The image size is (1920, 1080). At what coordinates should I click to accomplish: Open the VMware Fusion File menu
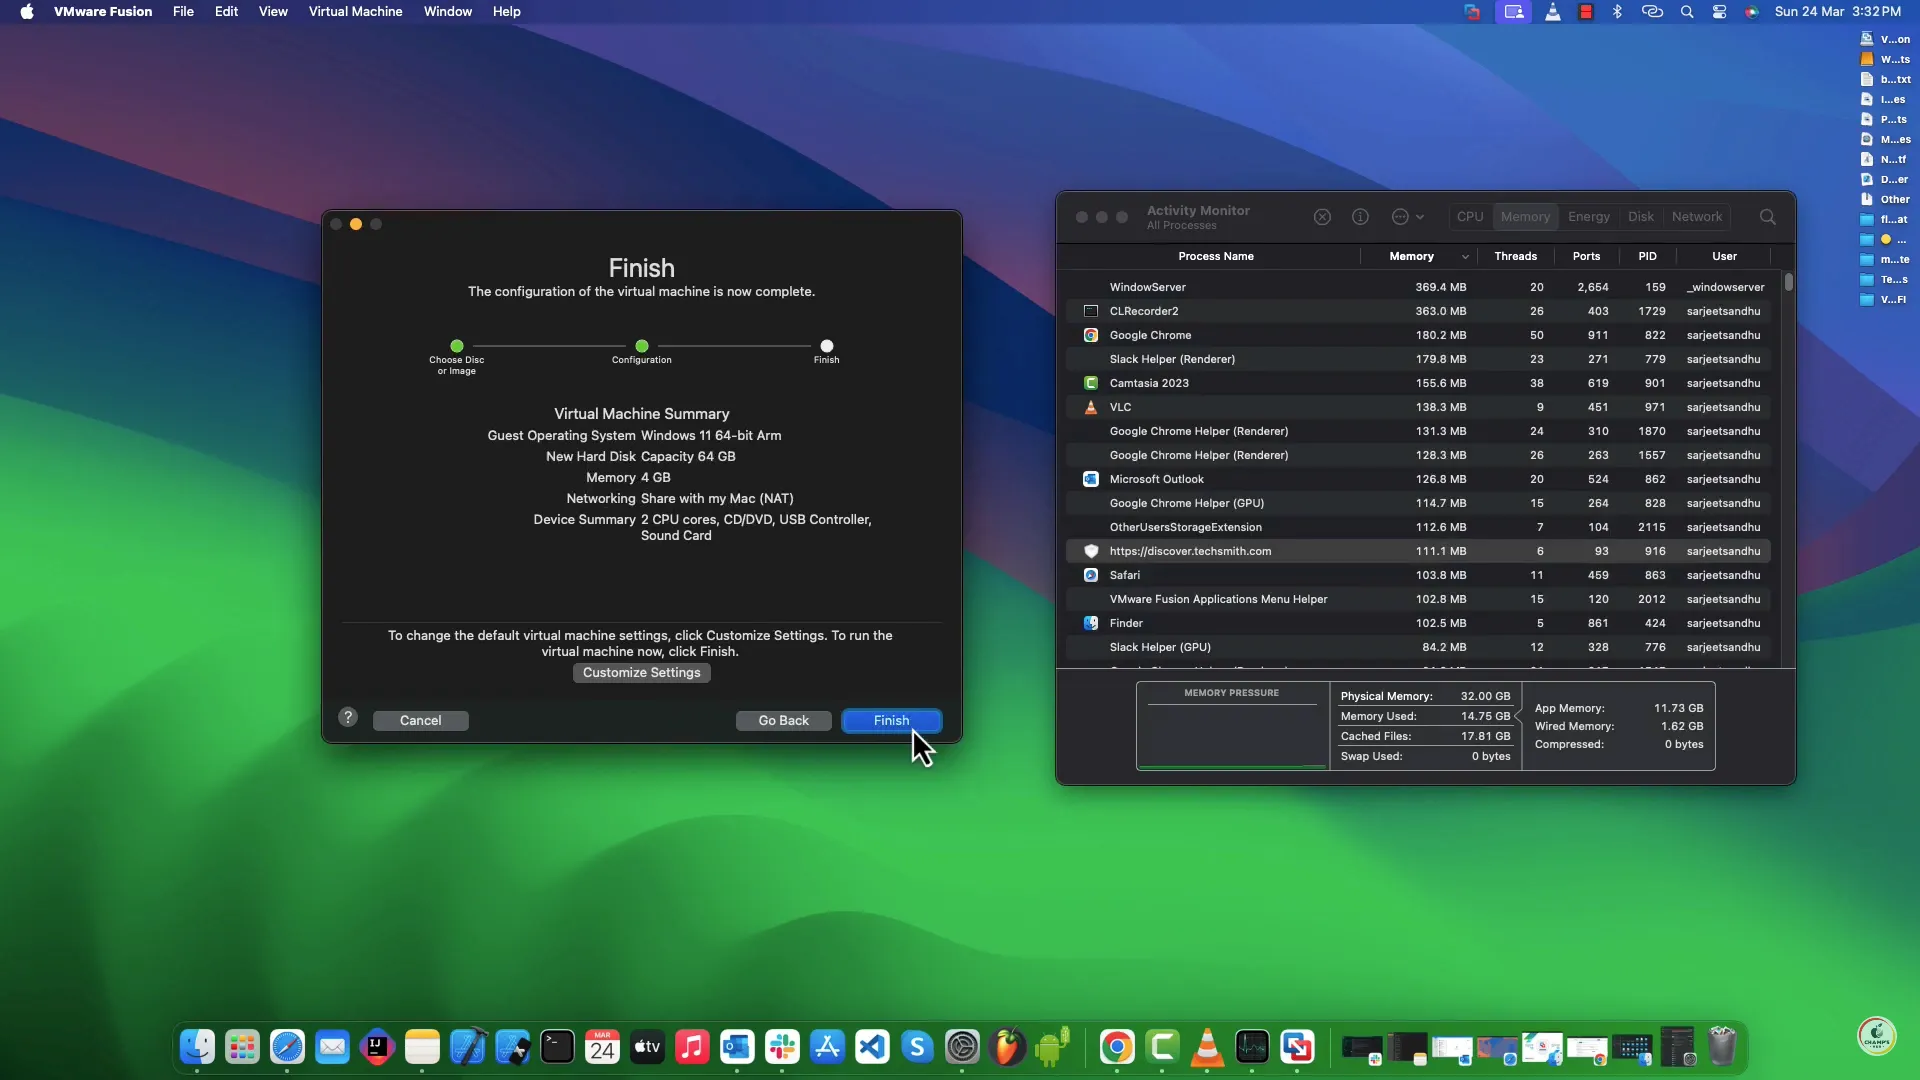[x=183, y=12]
